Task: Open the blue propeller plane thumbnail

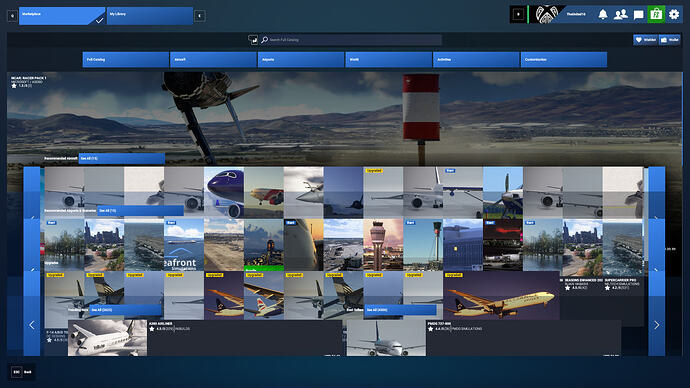Action: coord(503,193)
